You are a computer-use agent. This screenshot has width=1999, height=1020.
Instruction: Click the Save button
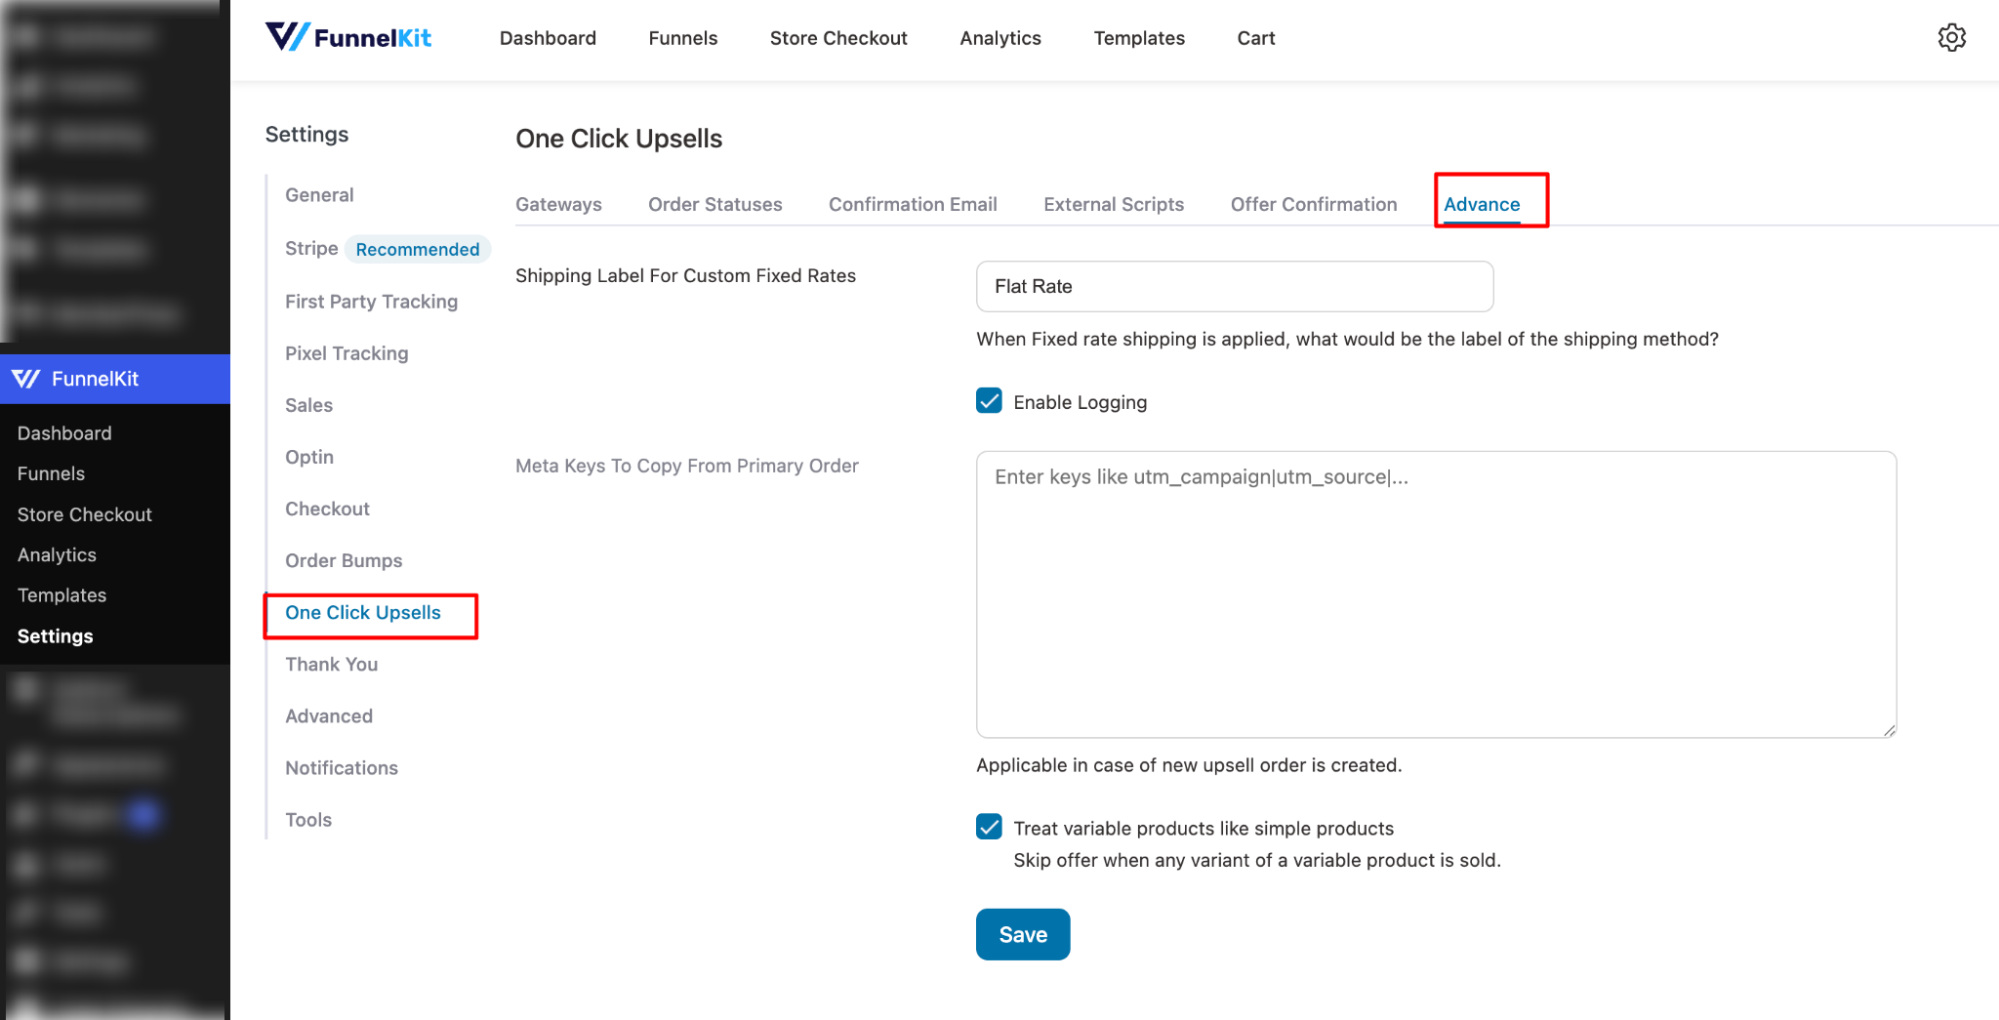(x=1022, y=934)
